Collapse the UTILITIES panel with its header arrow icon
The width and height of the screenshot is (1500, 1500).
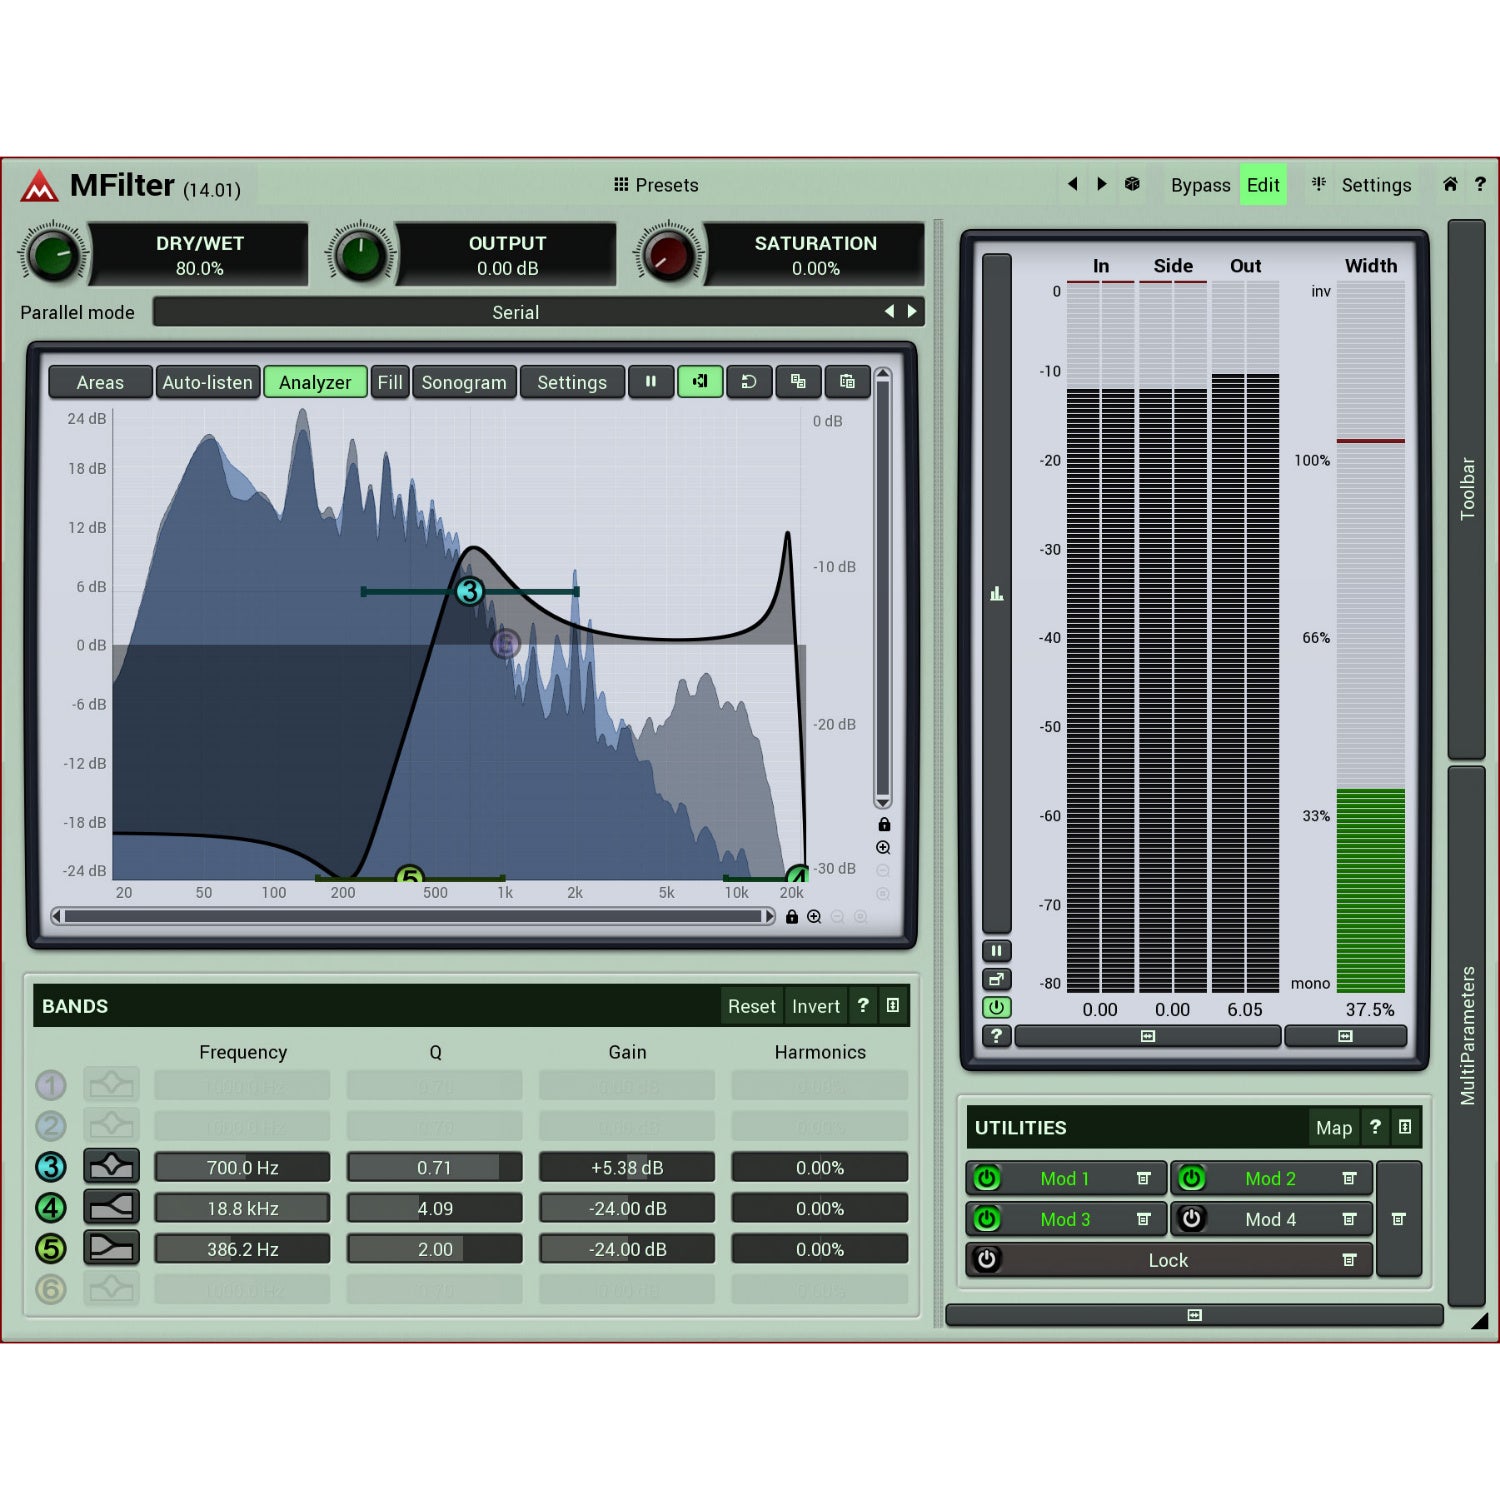click(1405, 1127)
